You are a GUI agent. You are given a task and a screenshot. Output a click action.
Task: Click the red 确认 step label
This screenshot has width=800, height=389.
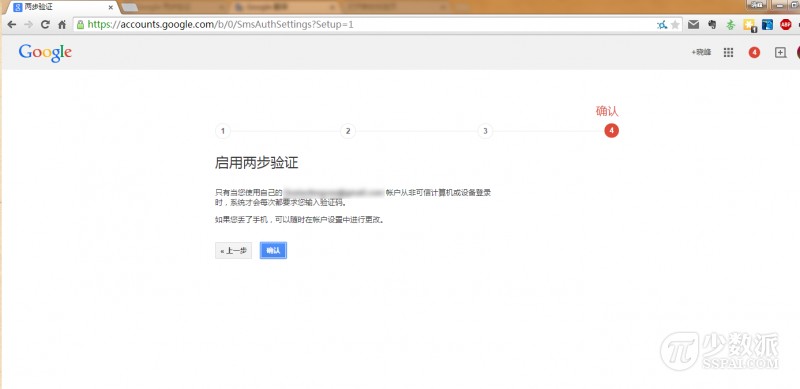click(607, 111)
